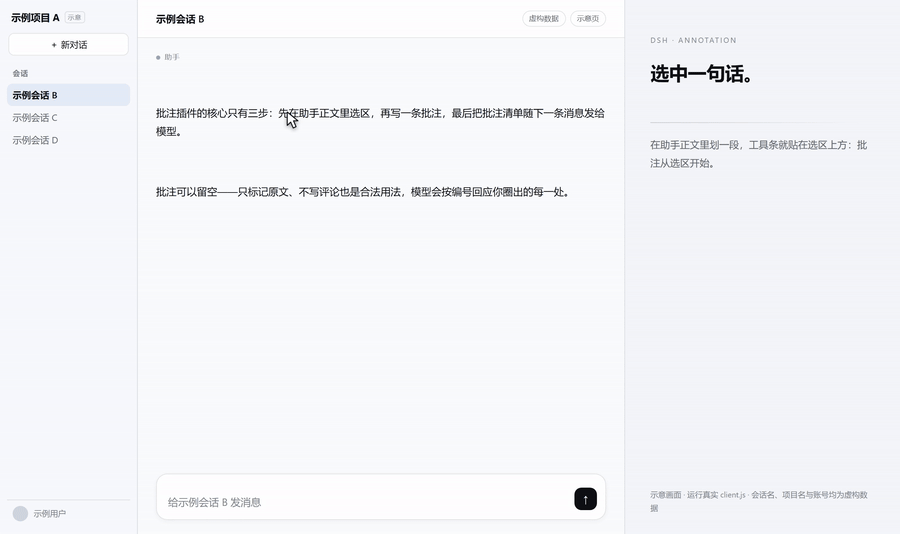The width and height of the screenshot is (900, 534).
Task: Click the 助手 sender label
Action: click(x=172, y=57)
